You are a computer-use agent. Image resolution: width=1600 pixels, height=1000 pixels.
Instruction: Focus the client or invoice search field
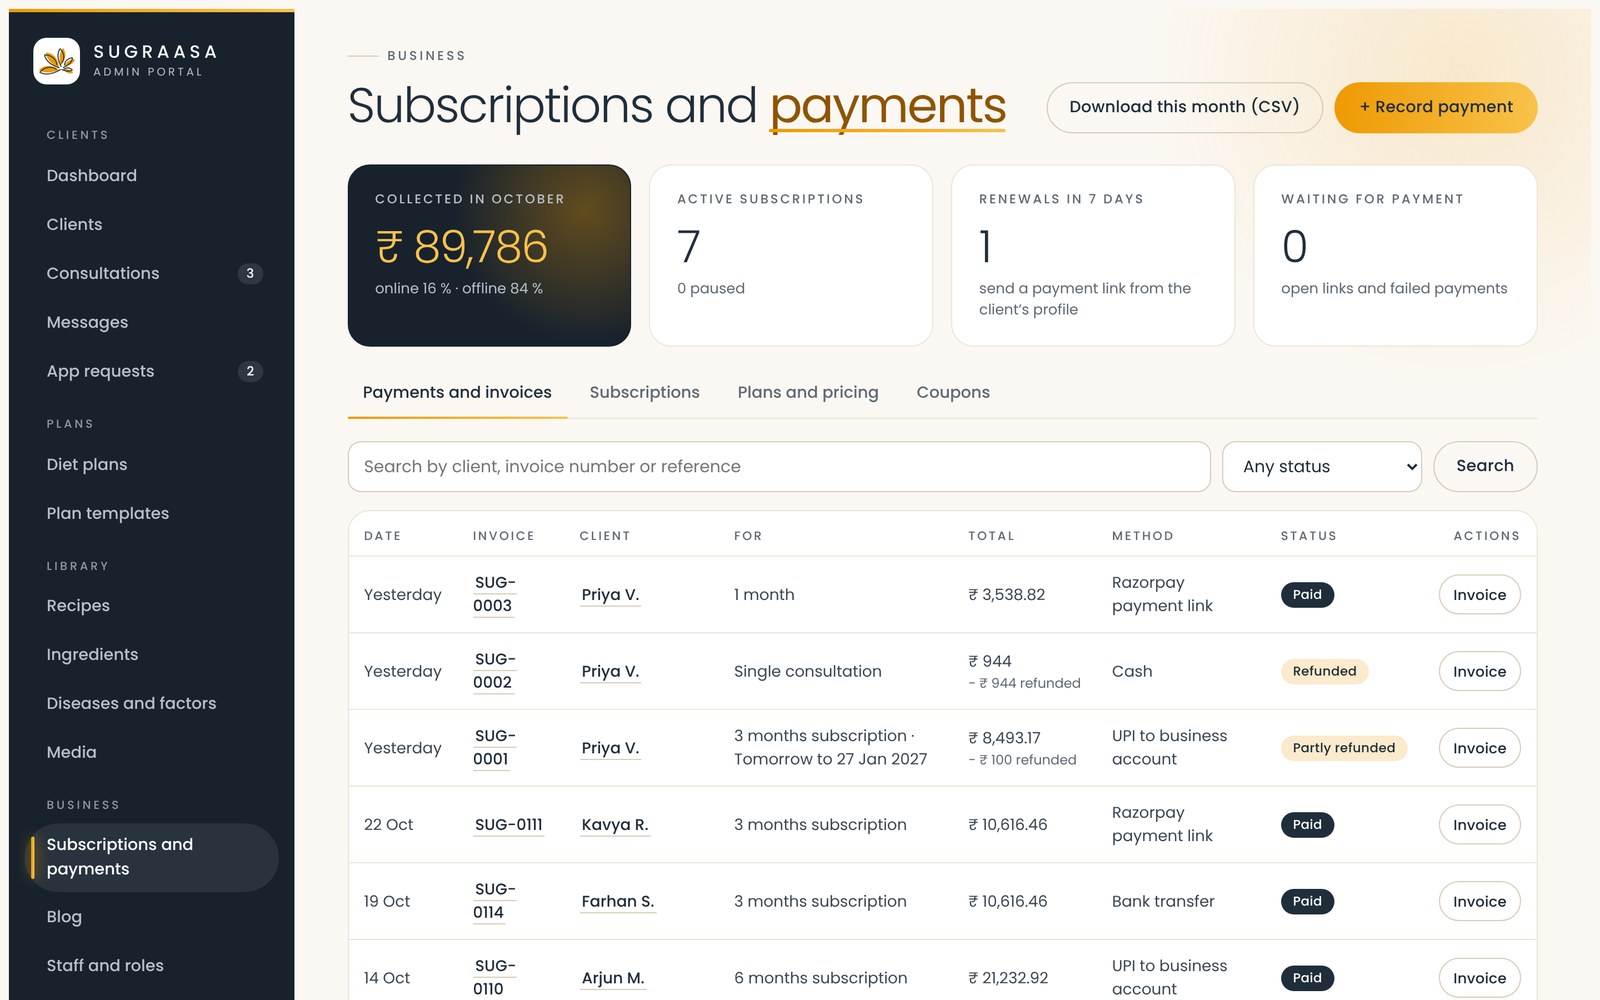coord(779,467)
